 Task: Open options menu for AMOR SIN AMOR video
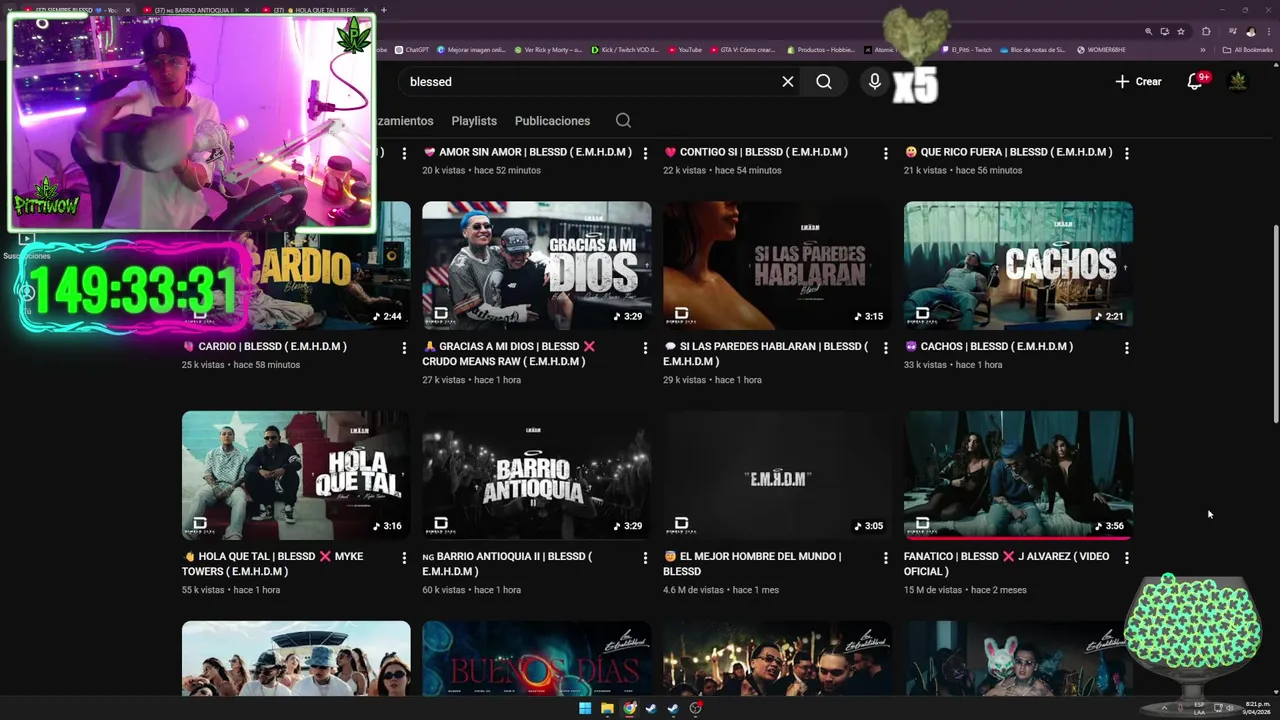tap(645, 153)
